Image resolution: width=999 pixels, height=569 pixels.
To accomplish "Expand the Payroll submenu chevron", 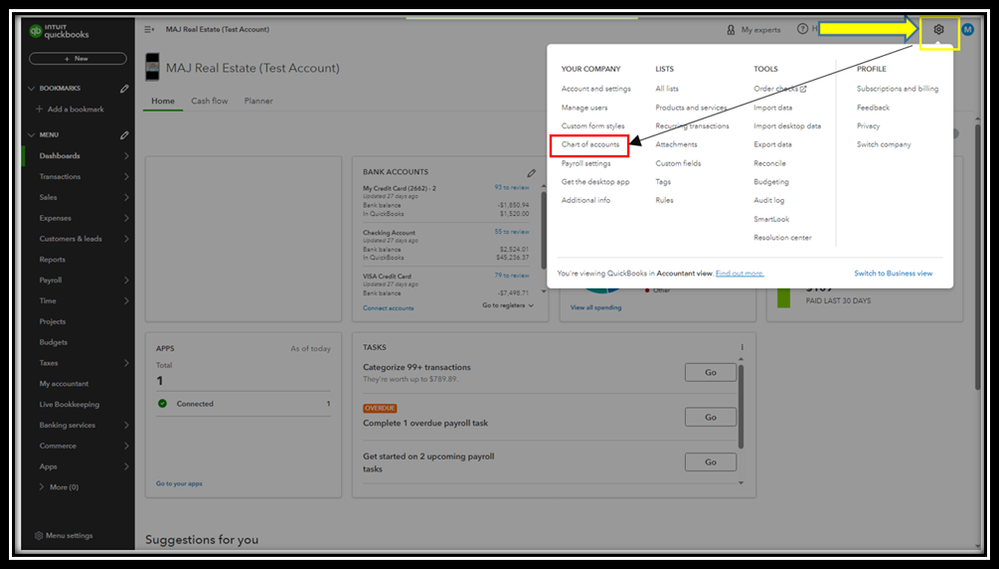I will coord(126,280).
